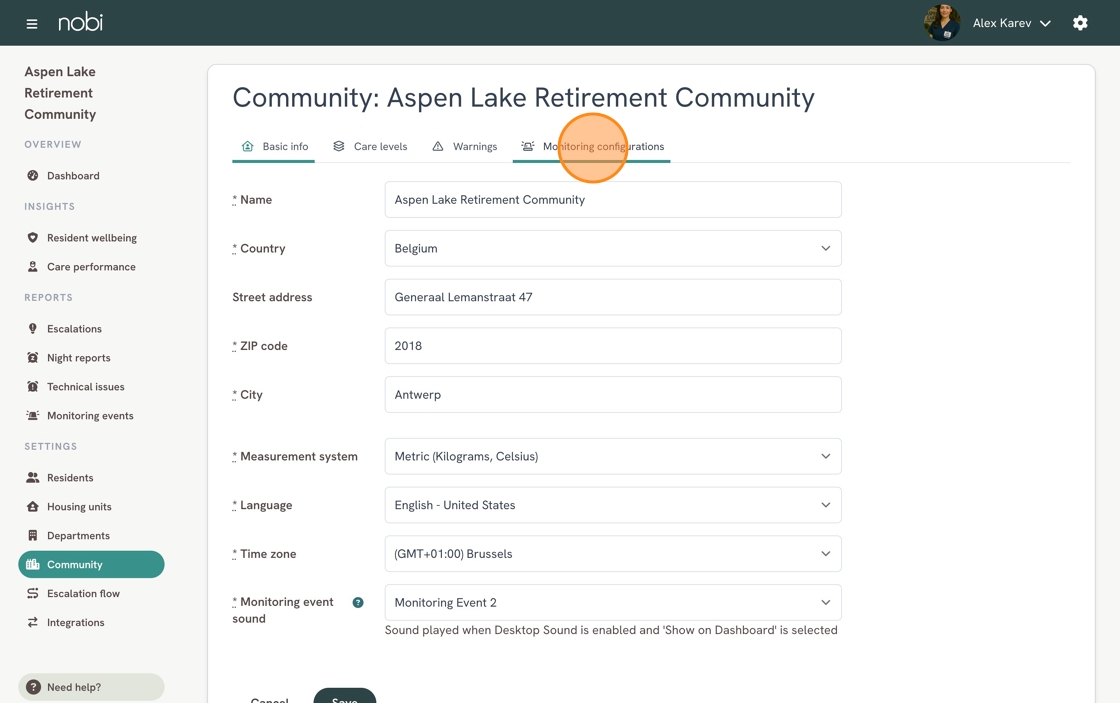Viewport: 1120px width, 703px height.
Task: Click the ZIP code input field
Action: click(613, 346)
